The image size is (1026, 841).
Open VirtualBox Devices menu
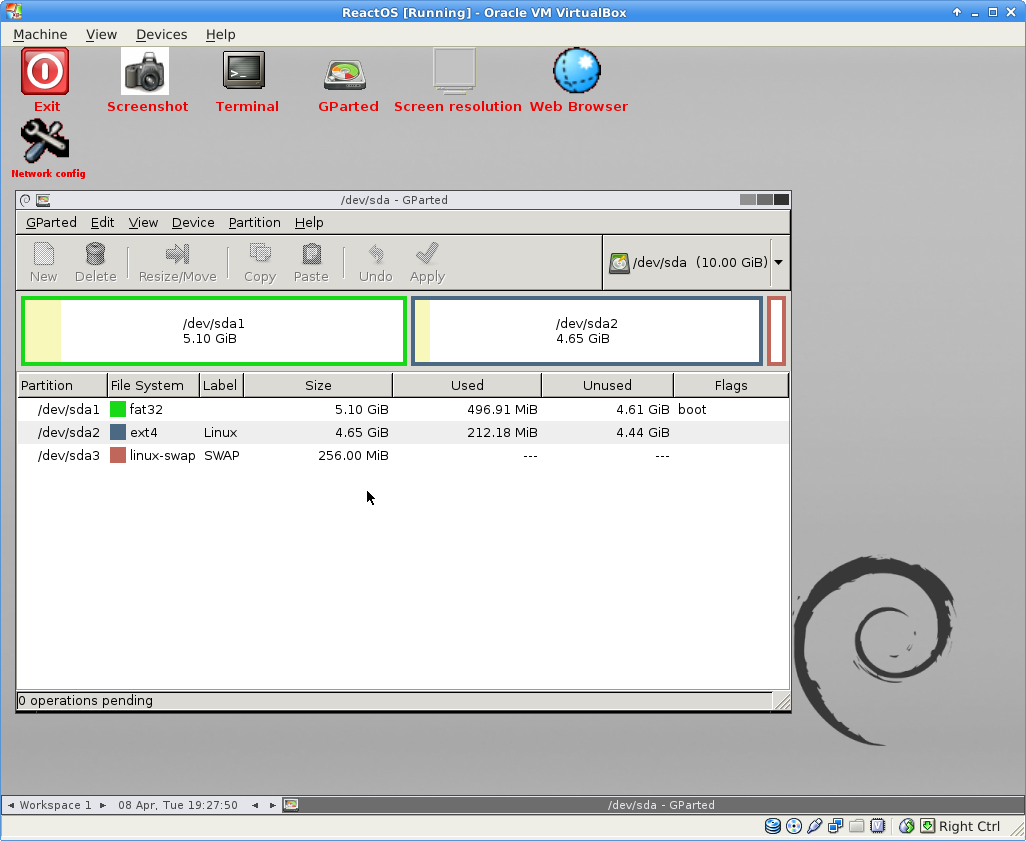pos(161,34)
